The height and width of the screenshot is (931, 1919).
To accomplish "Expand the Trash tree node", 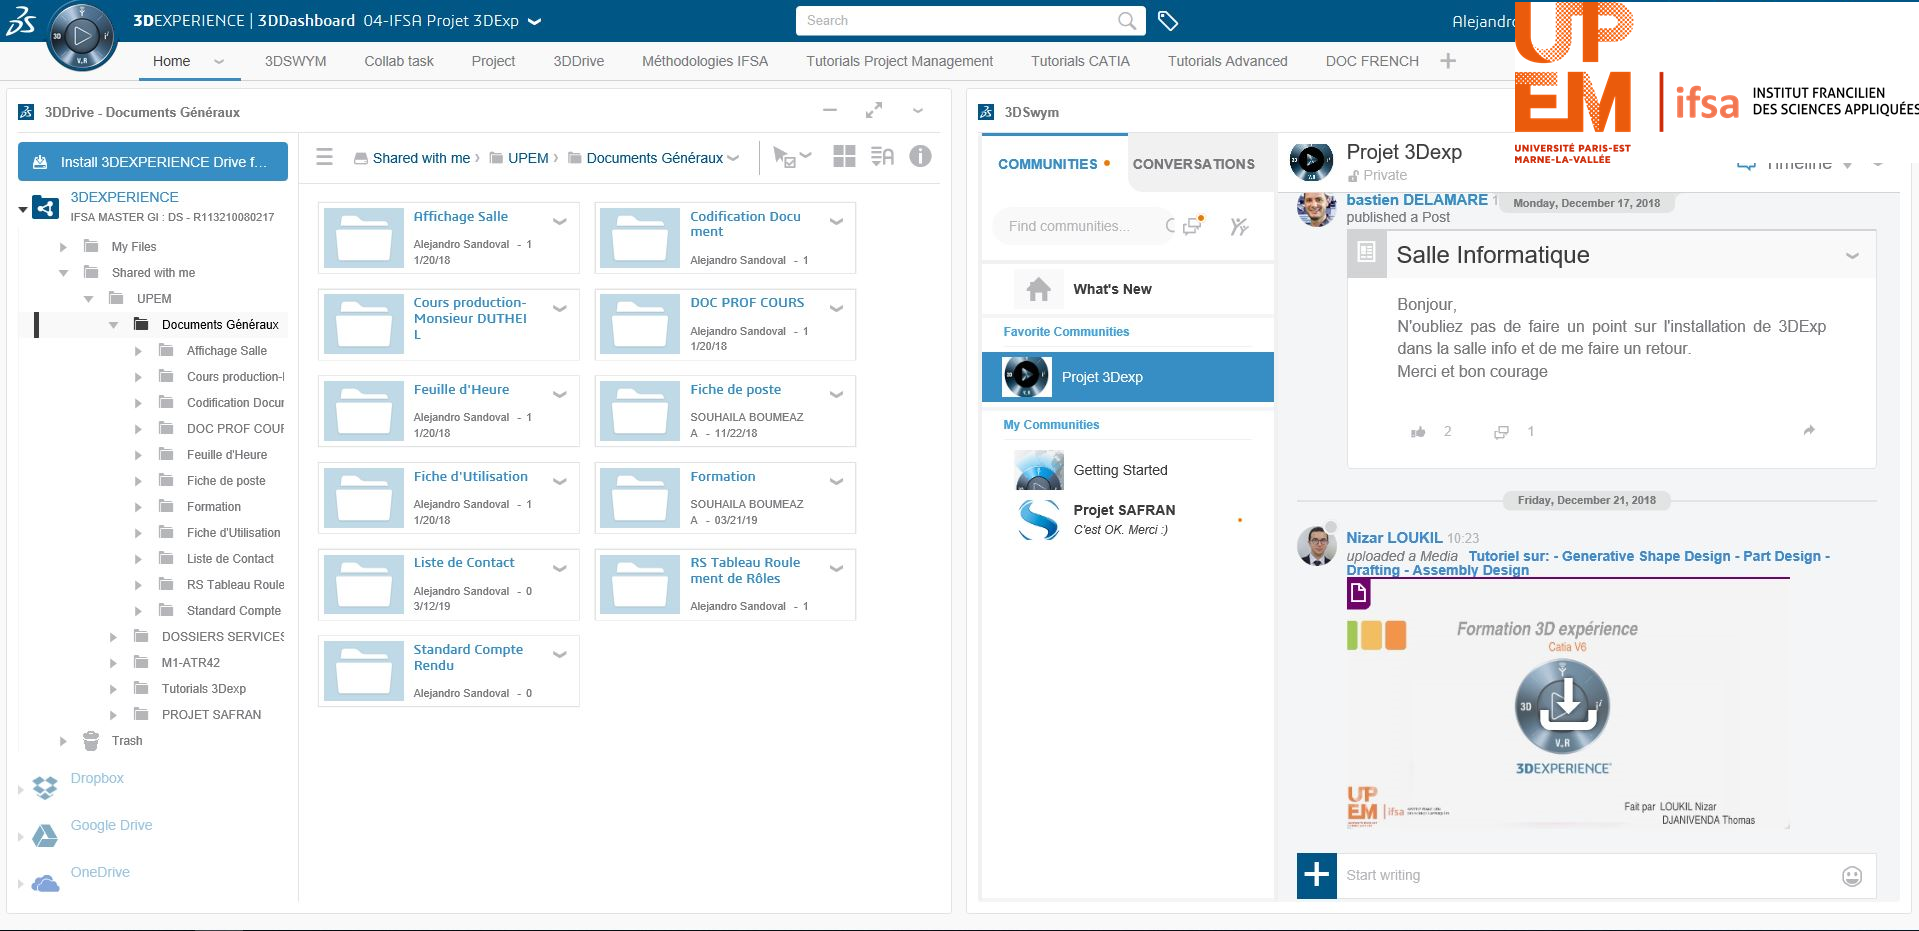I will coord(63,741).
